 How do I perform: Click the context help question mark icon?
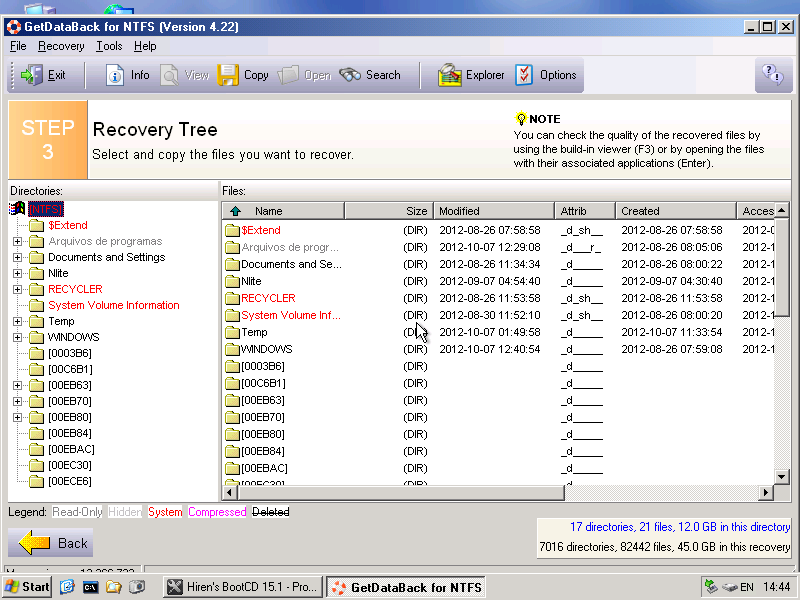point(772,75)
